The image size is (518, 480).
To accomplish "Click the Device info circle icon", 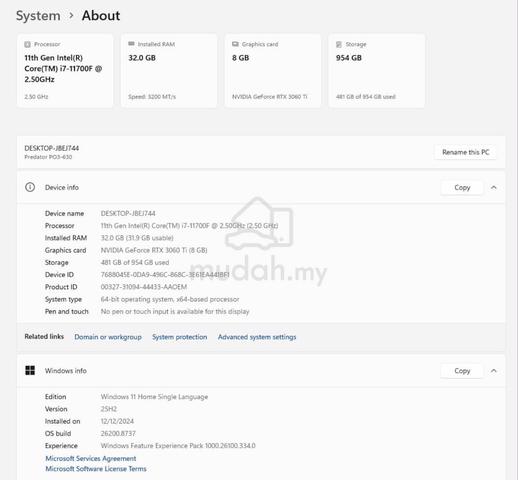I will pyautogui.click(x=30, y=187).
